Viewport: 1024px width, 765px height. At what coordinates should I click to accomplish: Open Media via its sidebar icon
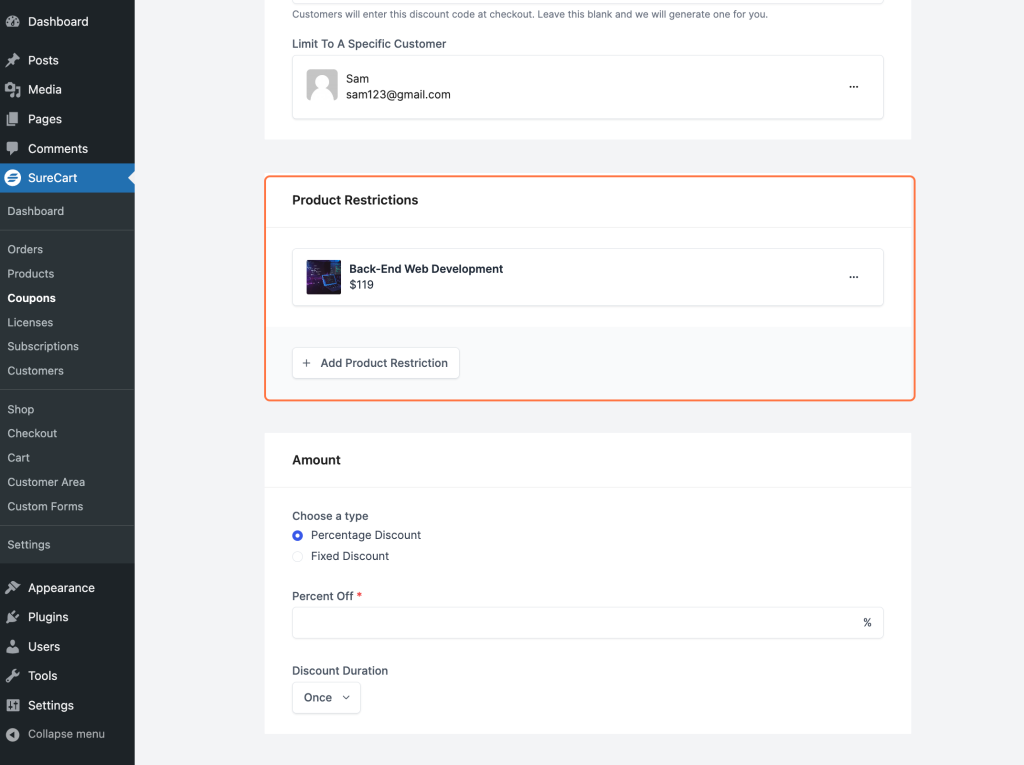coord(13,90)
